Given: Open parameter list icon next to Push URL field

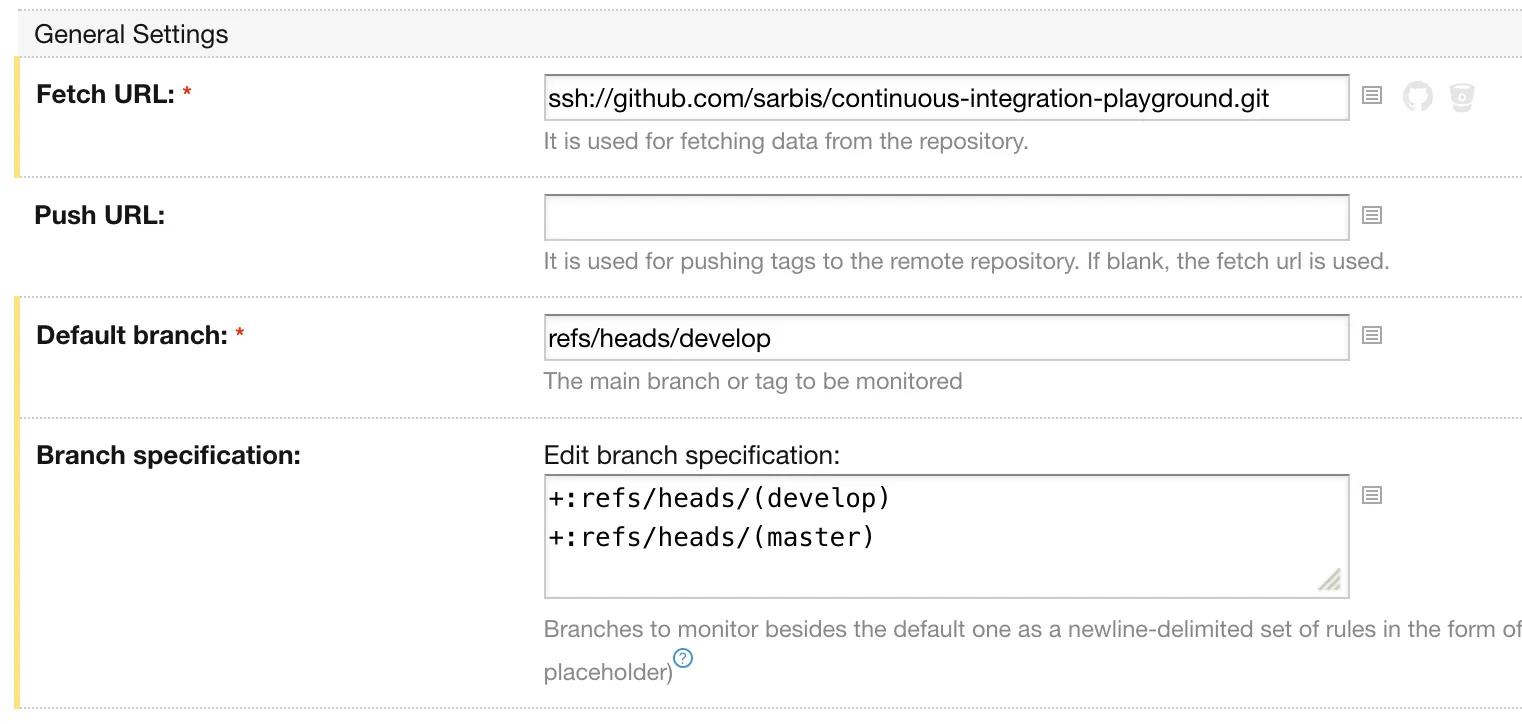Looking at the screenshot, I should [1372, 215].
